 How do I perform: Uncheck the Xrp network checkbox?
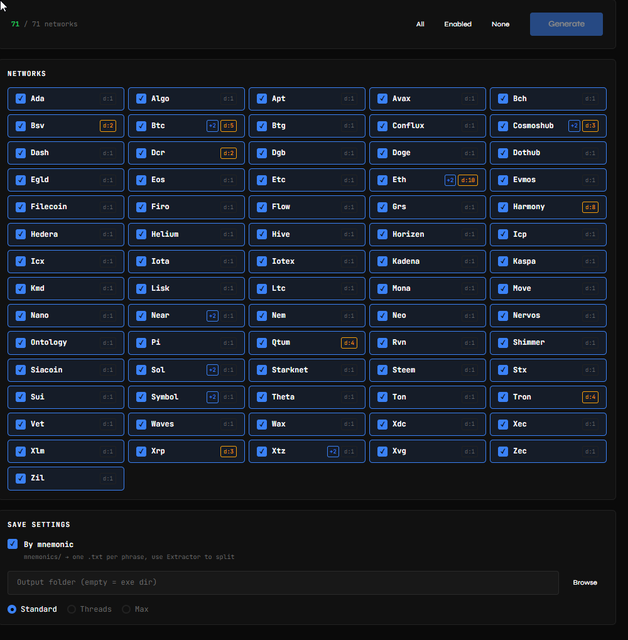pyautogui.click(x=141, y=451)
